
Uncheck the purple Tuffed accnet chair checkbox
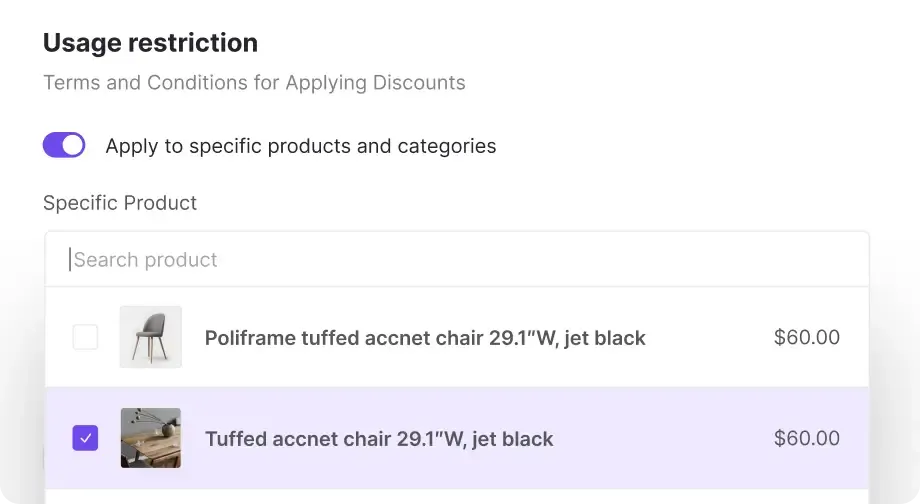click(x=85, y=438)
